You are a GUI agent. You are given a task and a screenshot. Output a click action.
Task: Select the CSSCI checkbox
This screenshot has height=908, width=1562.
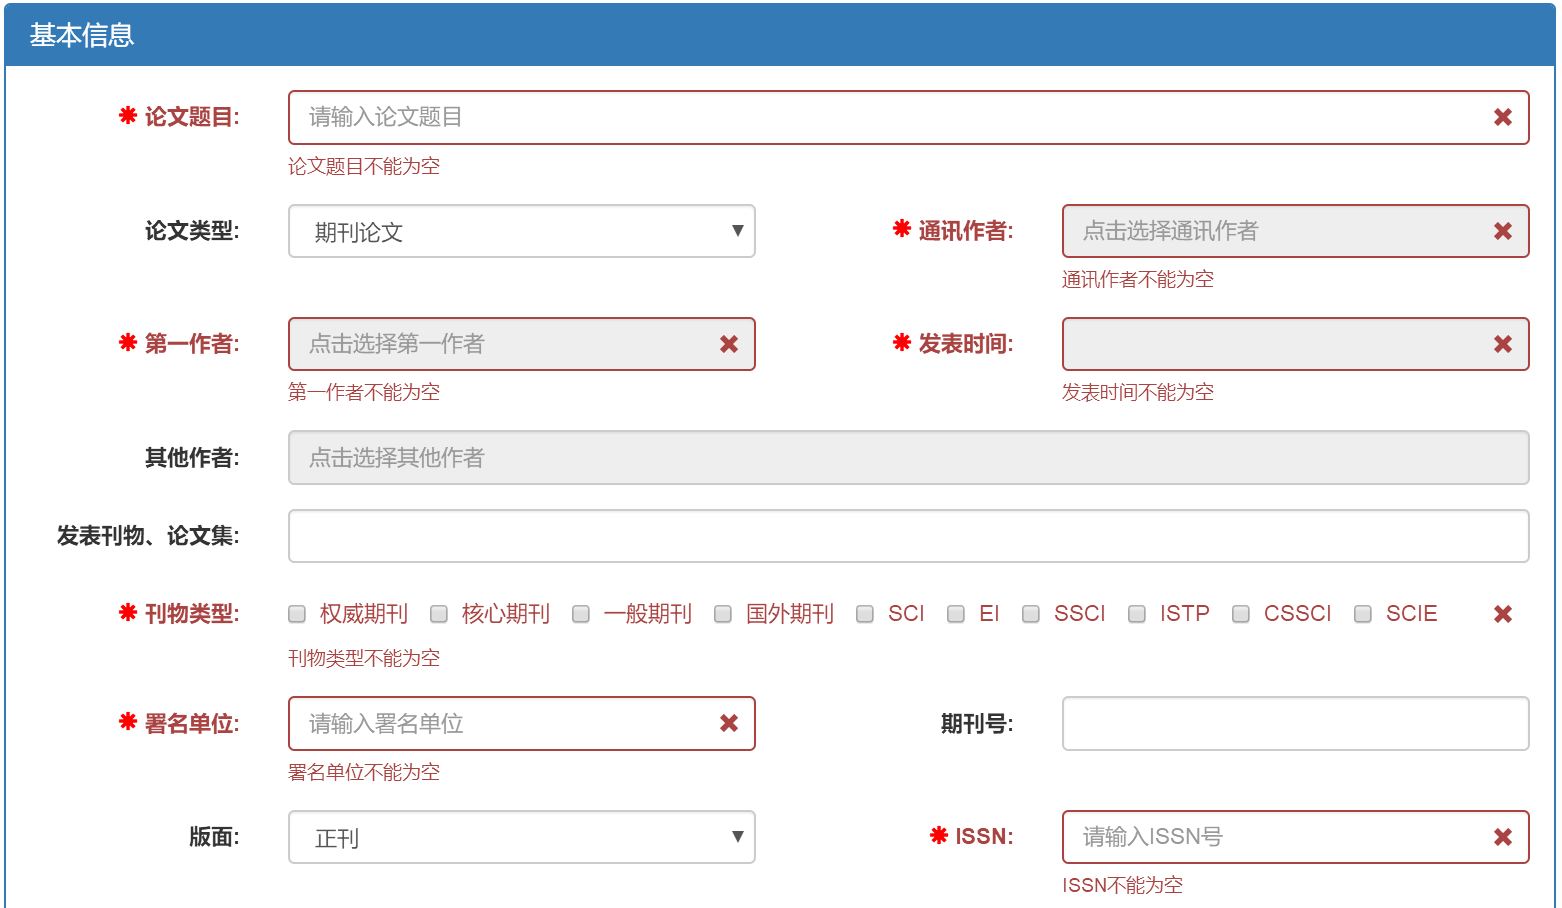click(1241, 614)
